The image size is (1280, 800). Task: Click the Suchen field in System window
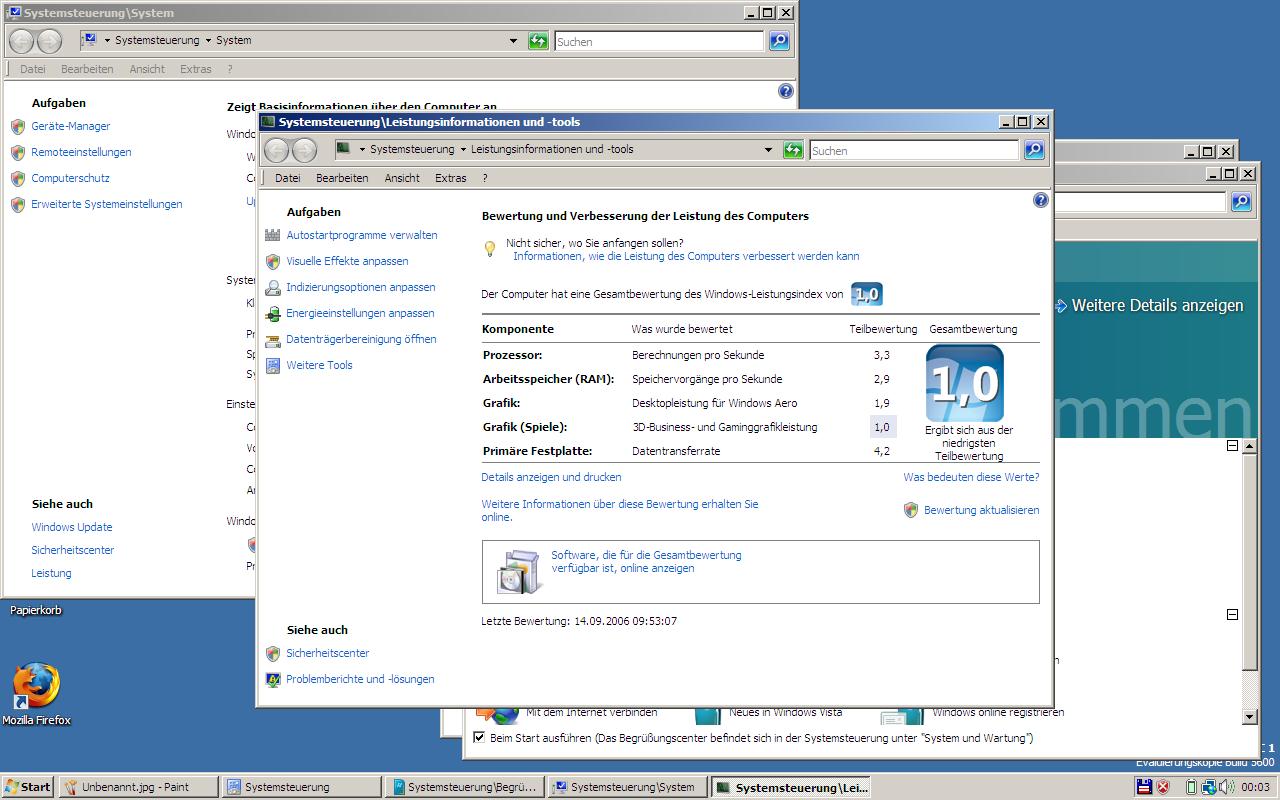(659, 41)
